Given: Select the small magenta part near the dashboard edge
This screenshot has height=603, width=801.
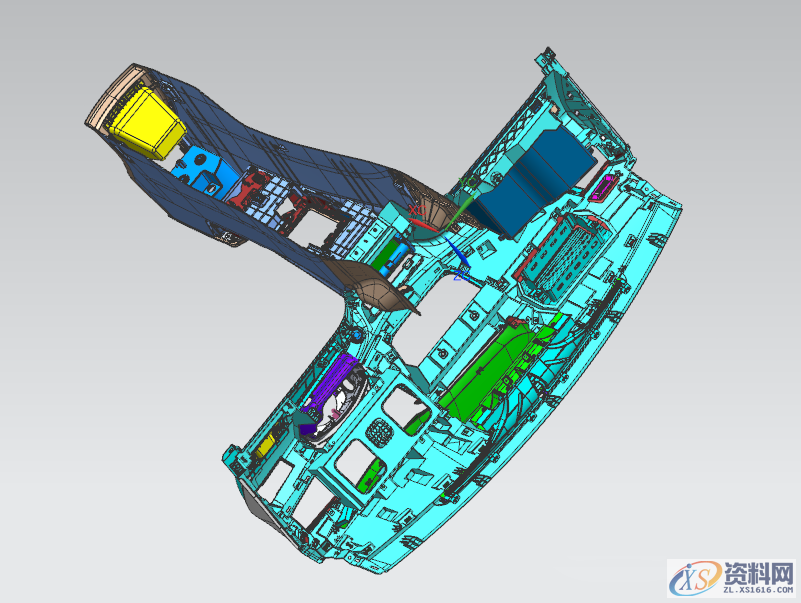Looking at the screenshot, I should pos(606,184).
